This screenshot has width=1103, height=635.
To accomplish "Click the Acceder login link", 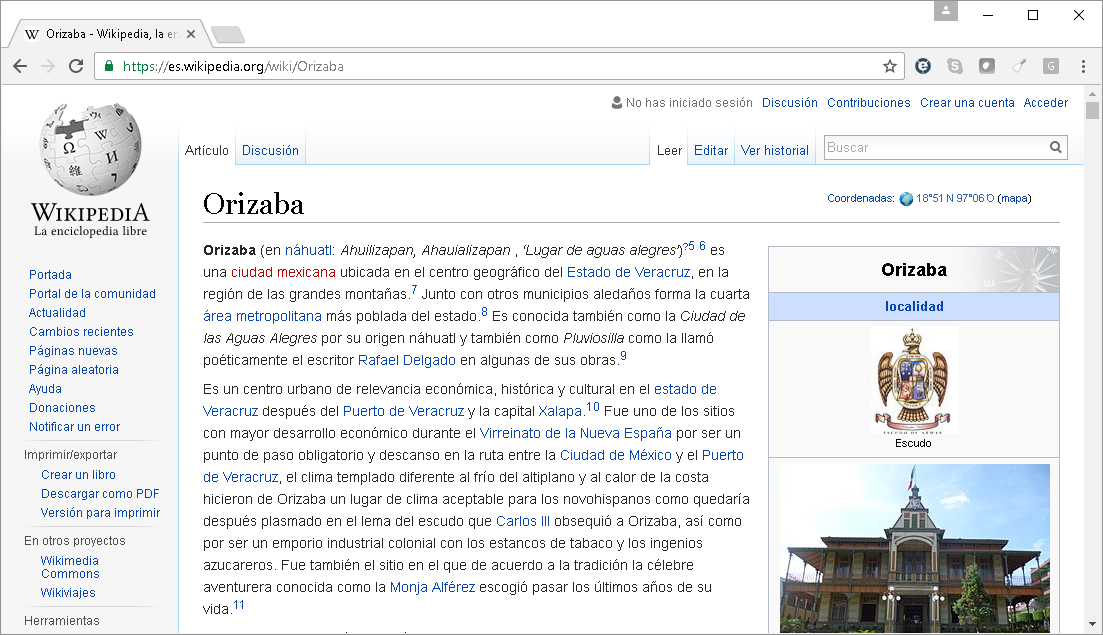I will click(x=1045, y=103).
